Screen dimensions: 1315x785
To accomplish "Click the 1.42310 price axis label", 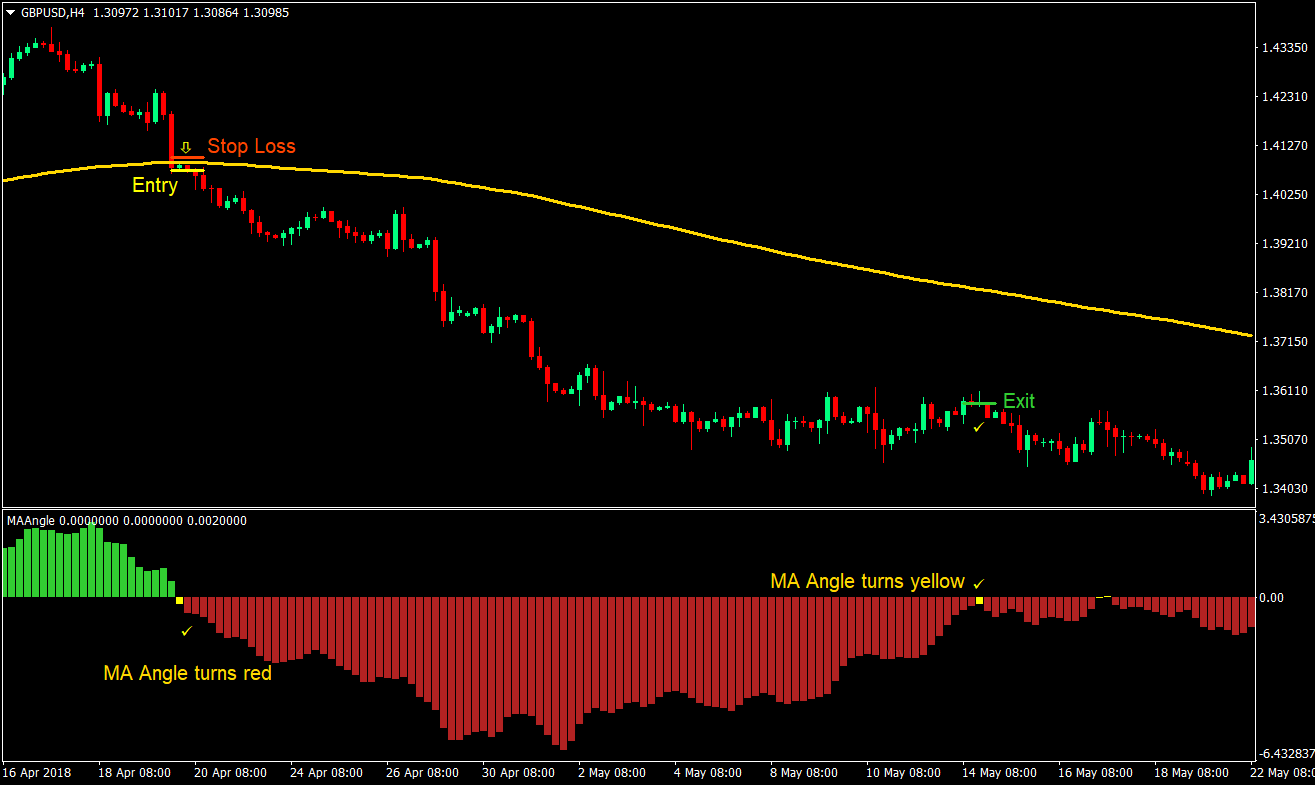I will tap(1284, 97).
